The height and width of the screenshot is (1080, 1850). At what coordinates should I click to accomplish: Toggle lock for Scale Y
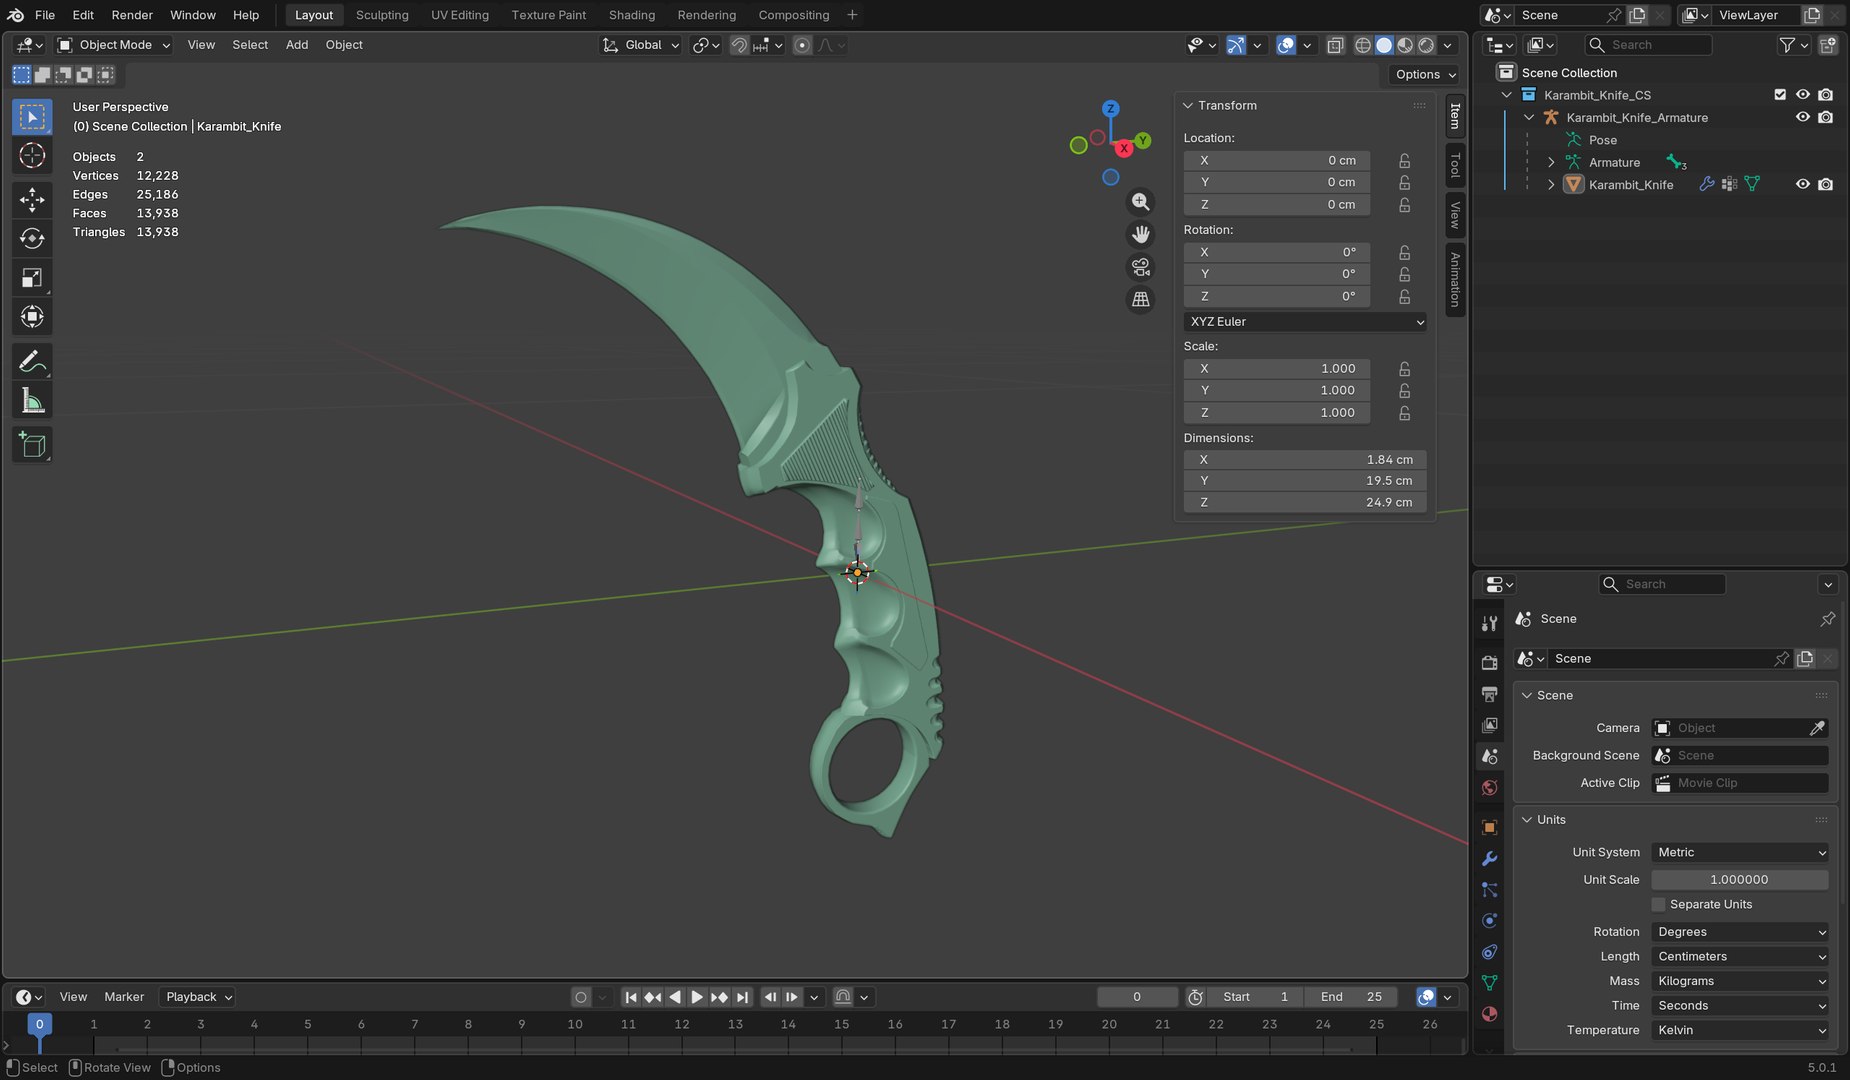tap(1405, 390)
